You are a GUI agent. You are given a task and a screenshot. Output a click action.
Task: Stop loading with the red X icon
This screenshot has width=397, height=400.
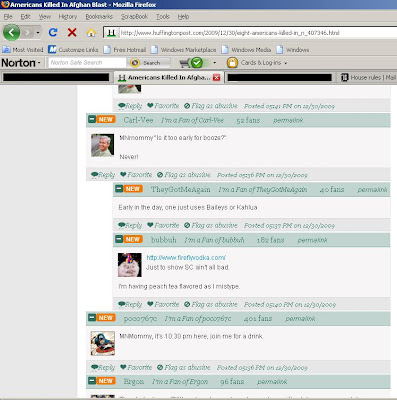click(72, 32)
